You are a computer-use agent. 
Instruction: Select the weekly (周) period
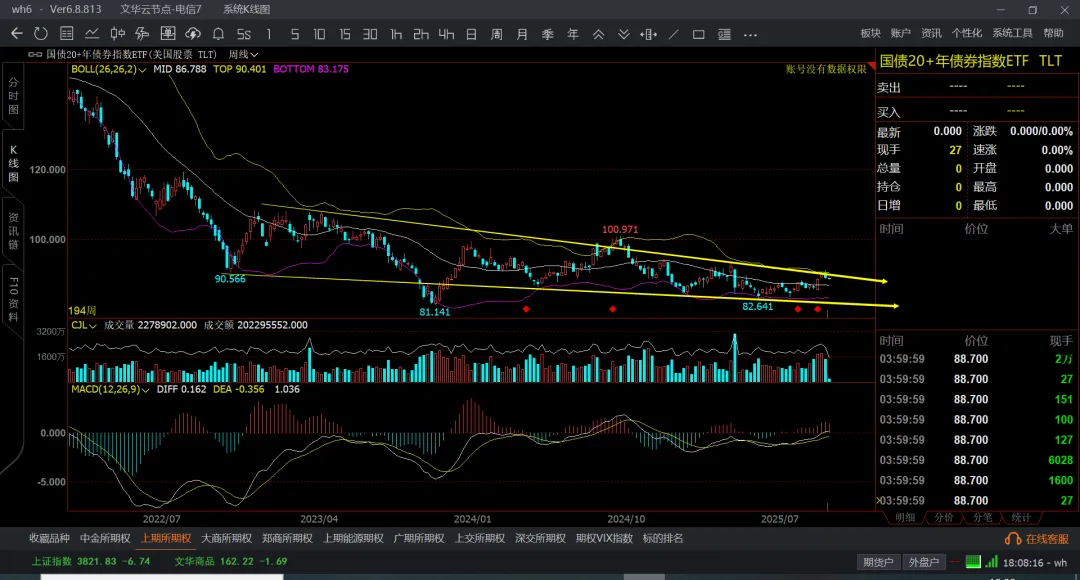point(497,34)
